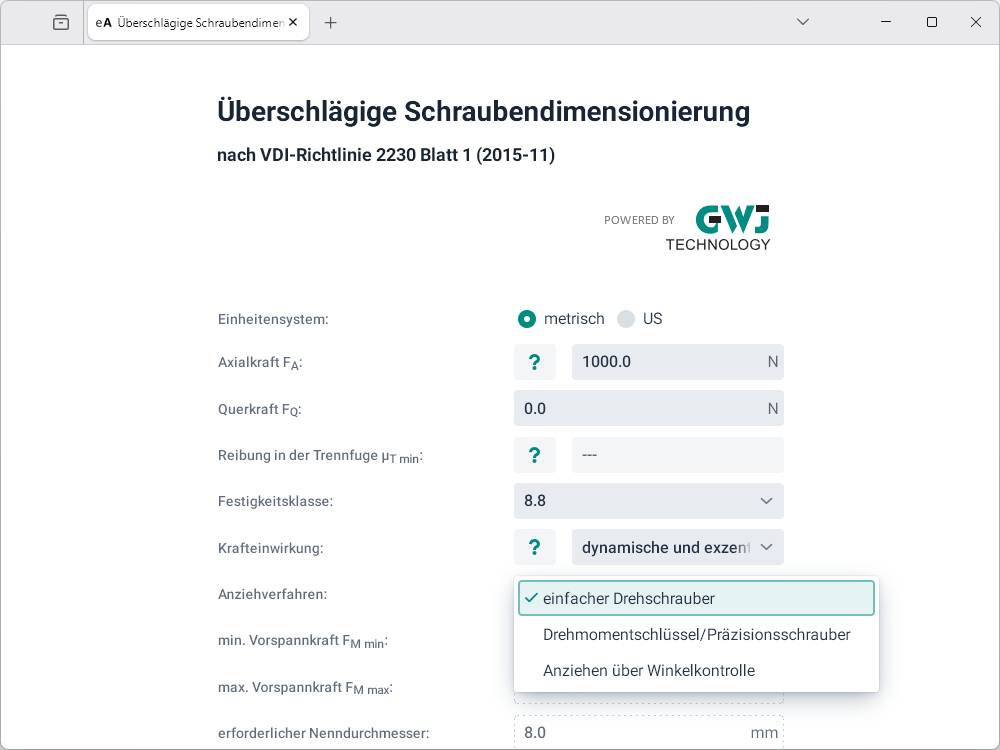Expand the Krafteinwirkung dropdown
Image resolution: width=1000 pixels, height=750 pixels.
pyautogui.click(x=677, y=547)
